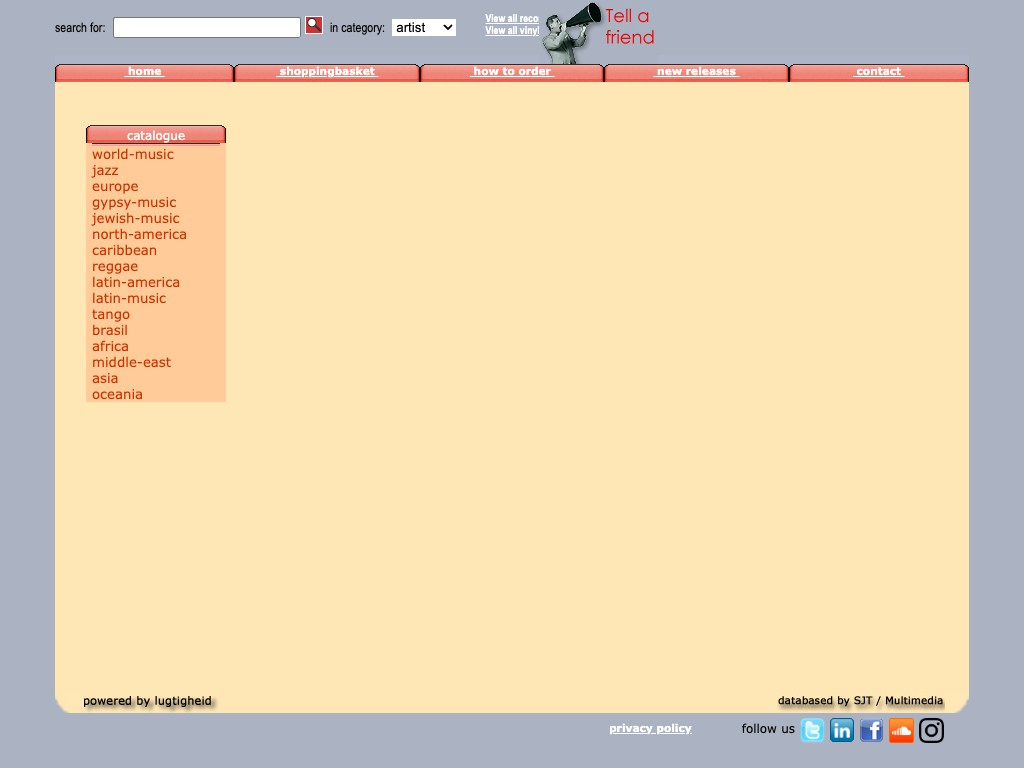1024x768 pixels.
Task: Open the LinkedIn follow icon
Action: click(x=842, y=731)
